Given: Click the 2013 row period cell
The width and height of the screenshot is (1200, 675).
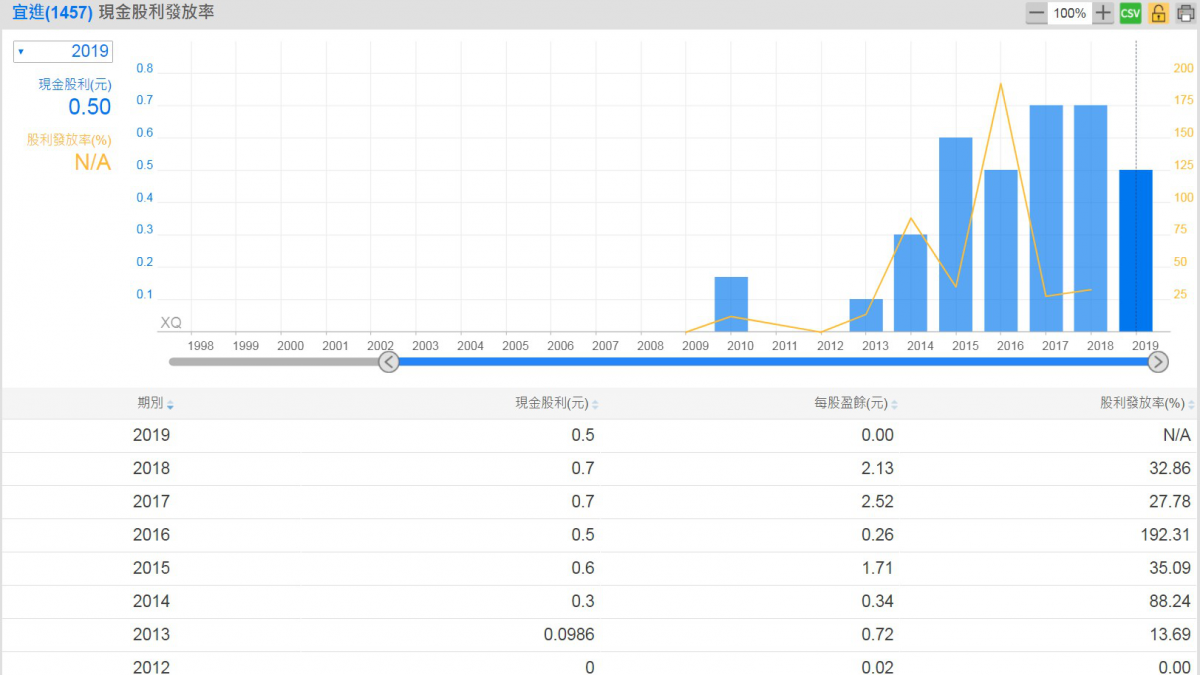Looking at the screenshot, I should (151, 634).
